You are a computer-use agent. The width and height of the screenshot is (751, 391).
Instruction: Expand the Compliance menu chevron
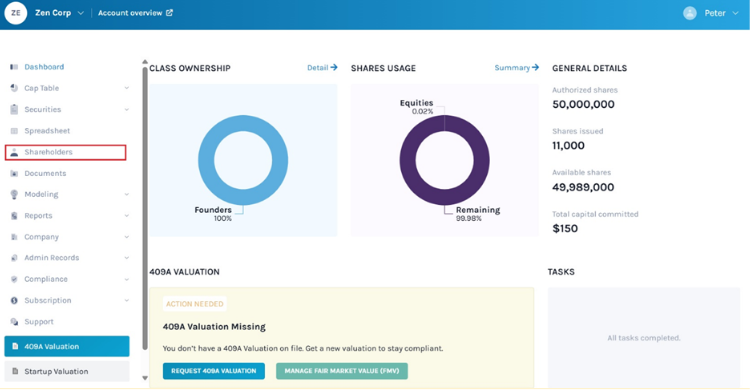pyautogui.click(x=126, y=279)
